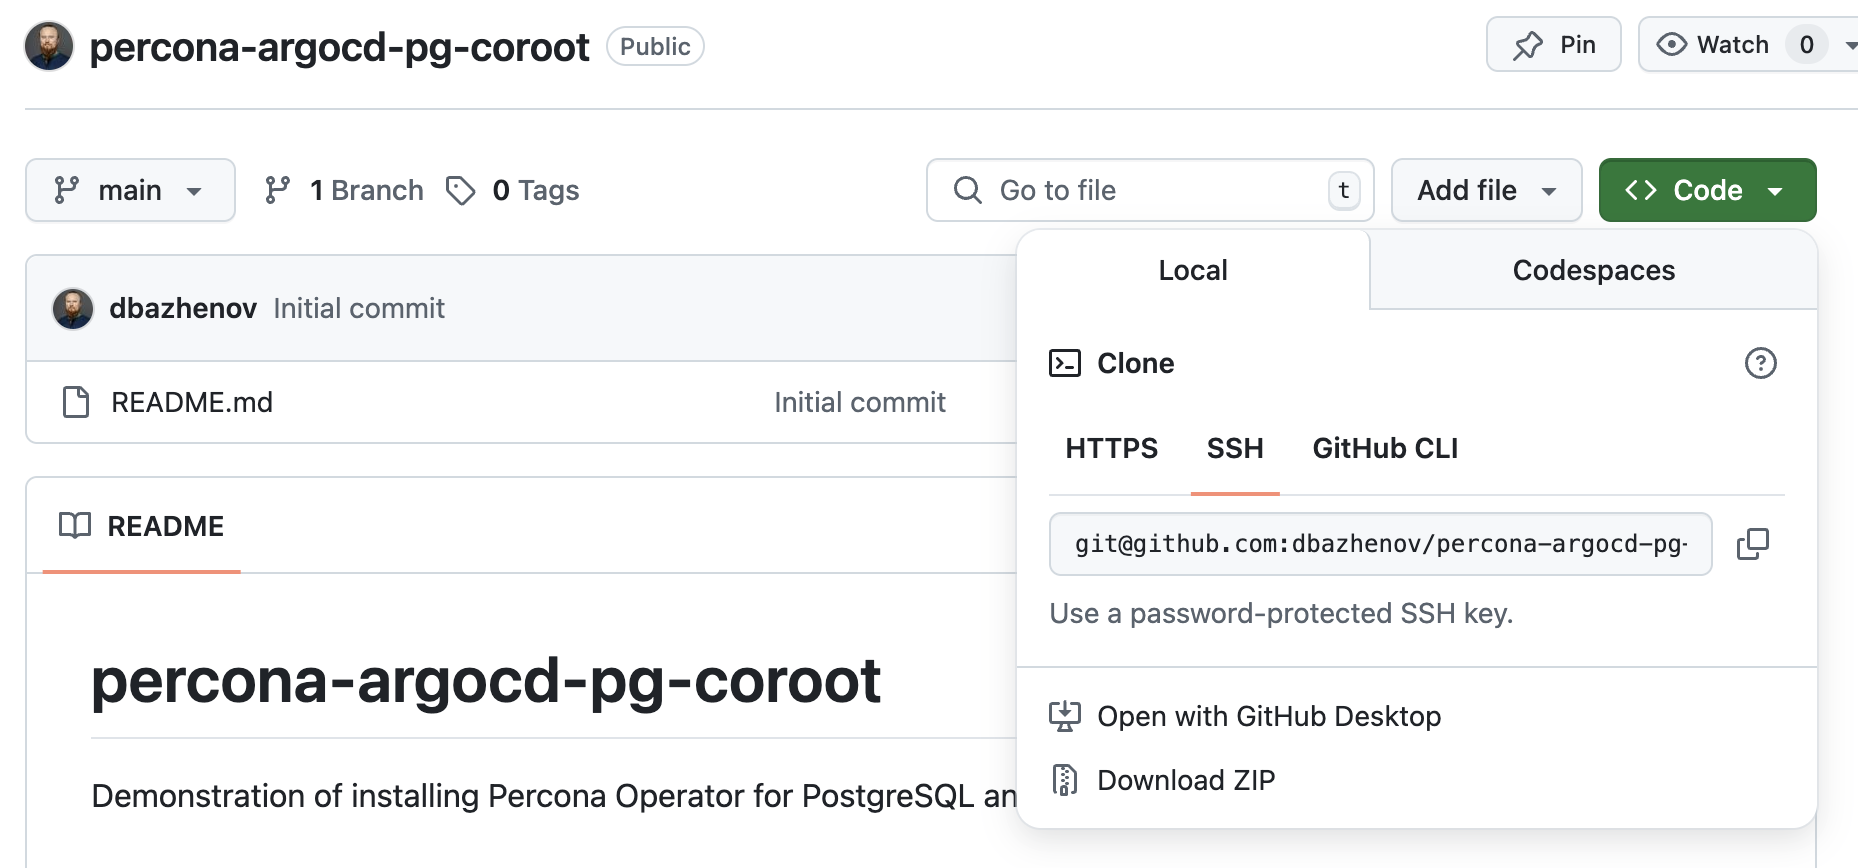Open the Add file dropdown
The width and height of the screenshot is (1858, 868).
click(1486, 190)
